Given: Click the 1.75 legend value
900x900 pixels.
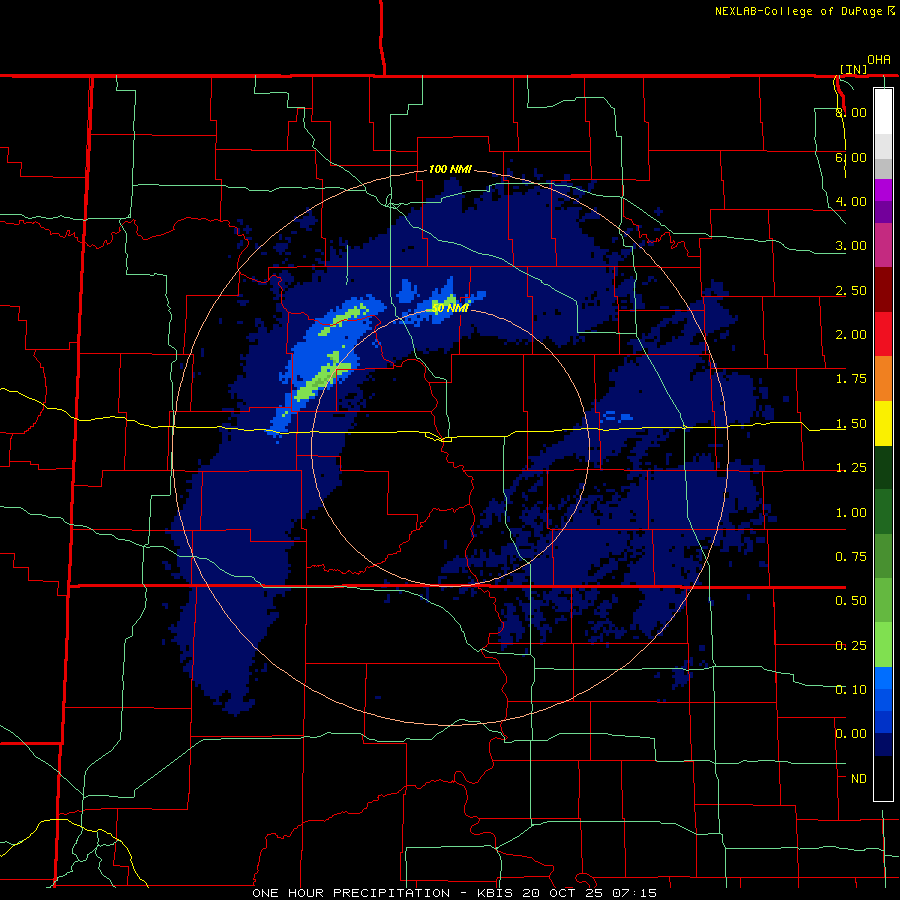Looking at the screenshot, I should pyautogui.click(x=851, y=379).
